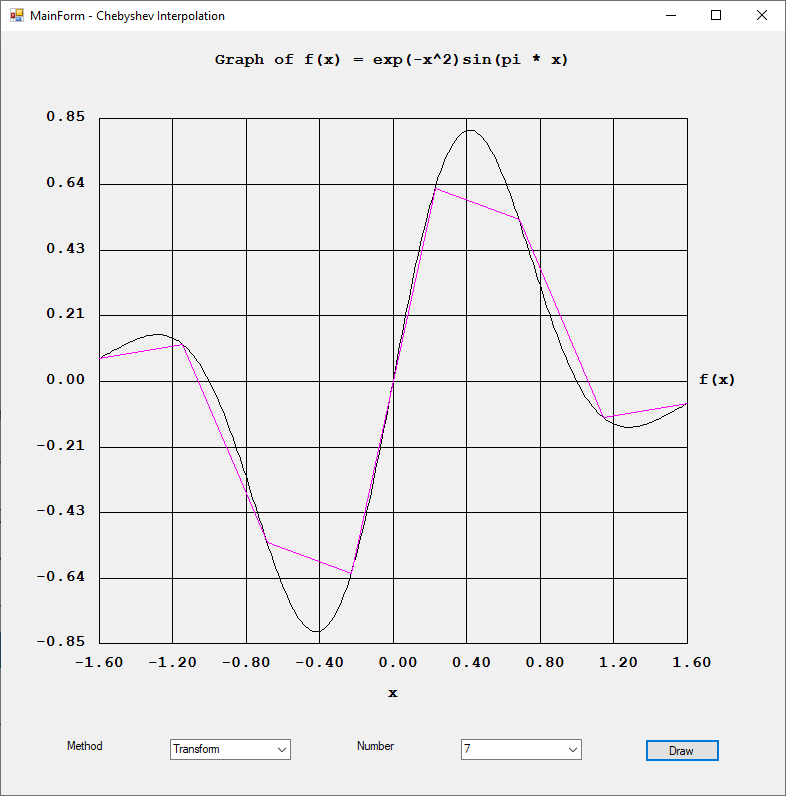Click the 0.85 y-axis tick label

point(66,117)
